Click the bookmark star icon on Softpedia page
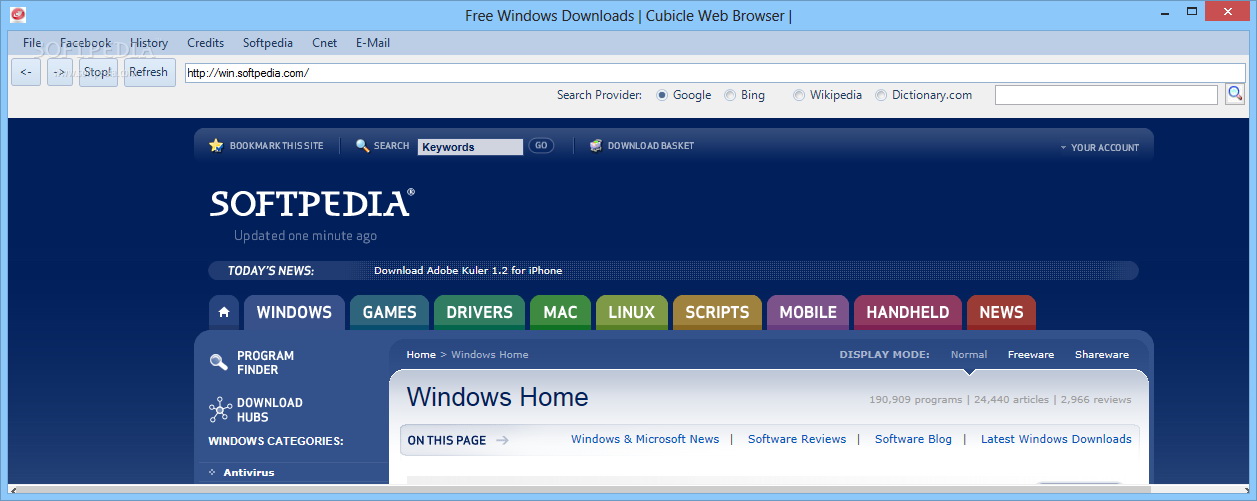Viewport: 1257px width, 501px height. 216,145
